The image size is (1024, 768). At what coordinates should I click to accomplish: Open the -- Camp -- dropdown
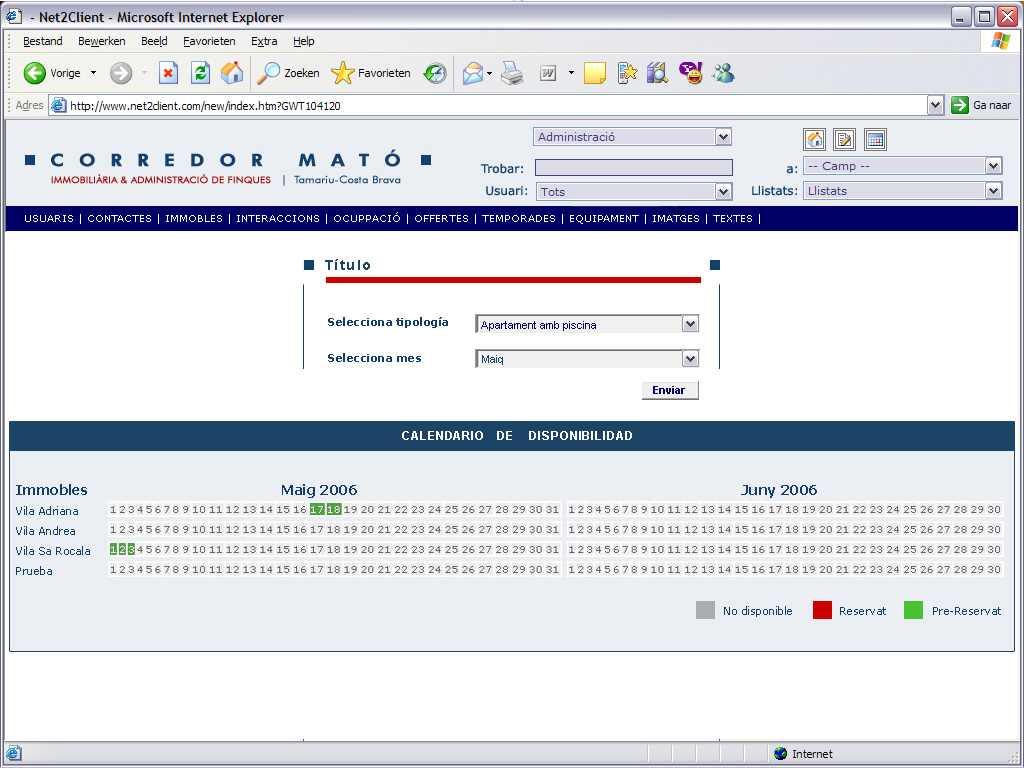[903, 166]
